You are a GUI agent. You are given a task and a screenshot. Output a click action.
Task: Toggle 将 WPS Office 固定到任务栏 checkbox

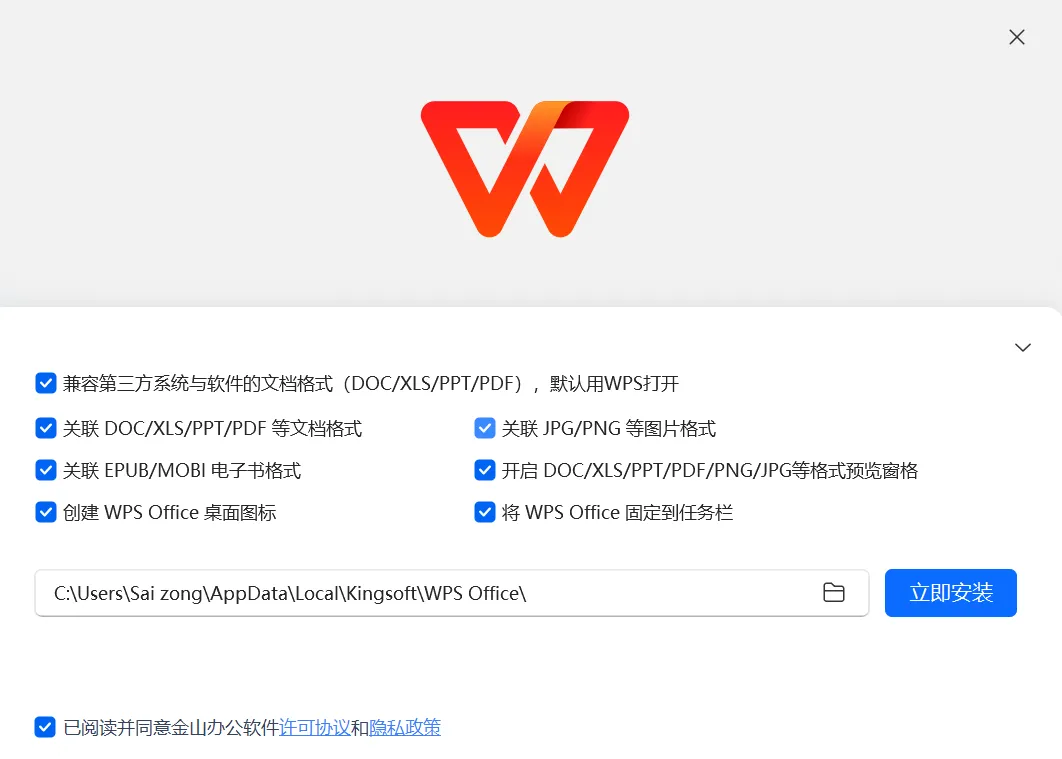484,512
